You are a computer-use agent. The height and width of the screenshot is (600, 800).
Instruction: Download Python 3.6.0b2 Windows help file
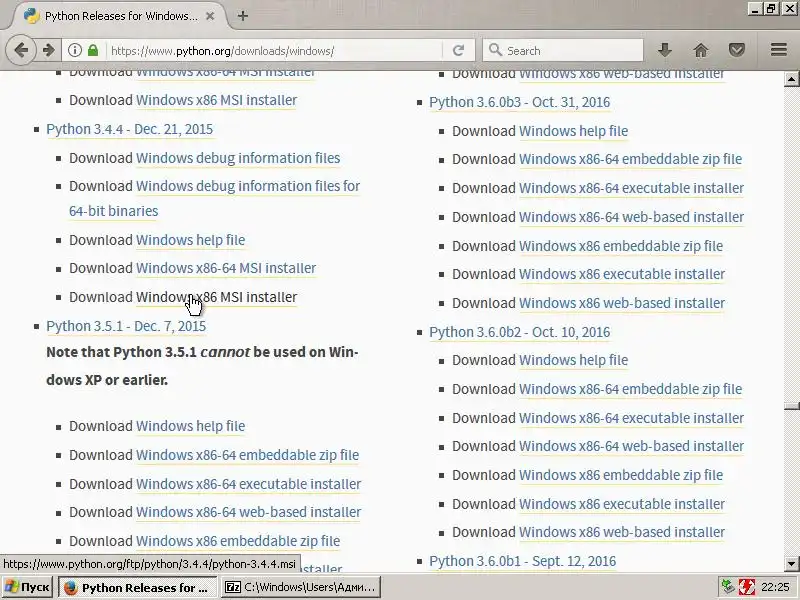coord(573,360)
